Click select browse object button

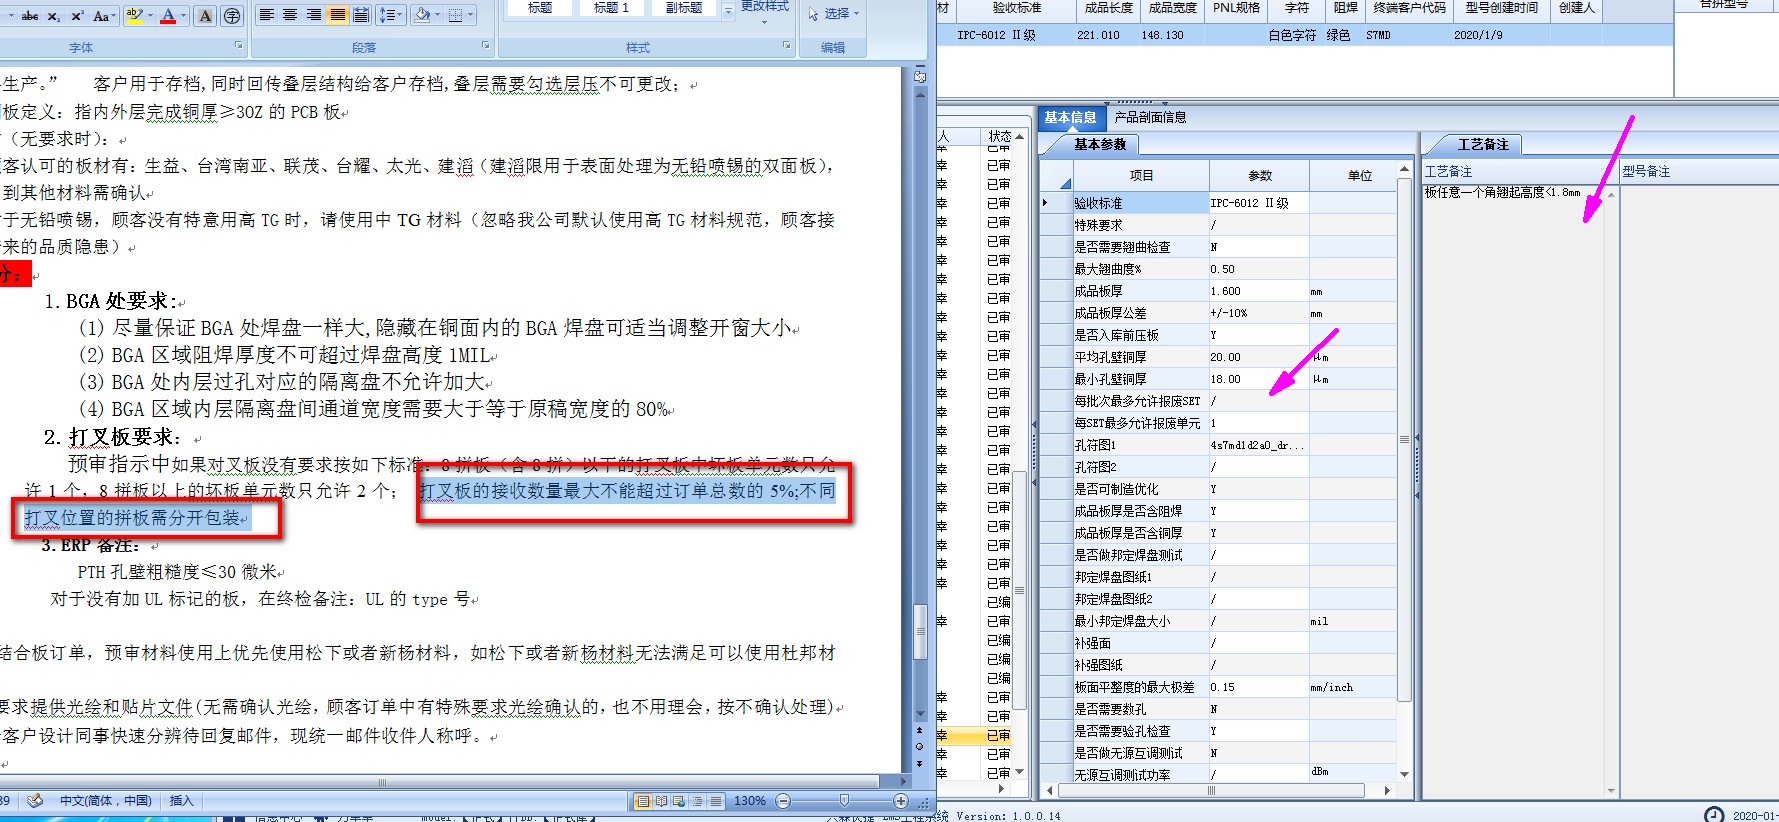[x=920, y=747]
